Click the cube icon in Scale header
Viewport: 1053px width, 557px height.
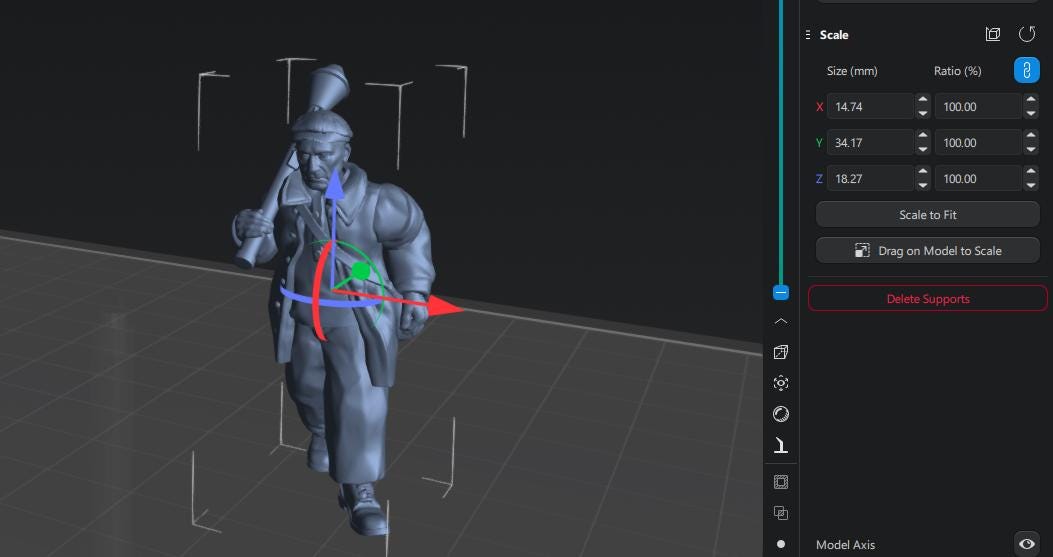pos(993,34)
